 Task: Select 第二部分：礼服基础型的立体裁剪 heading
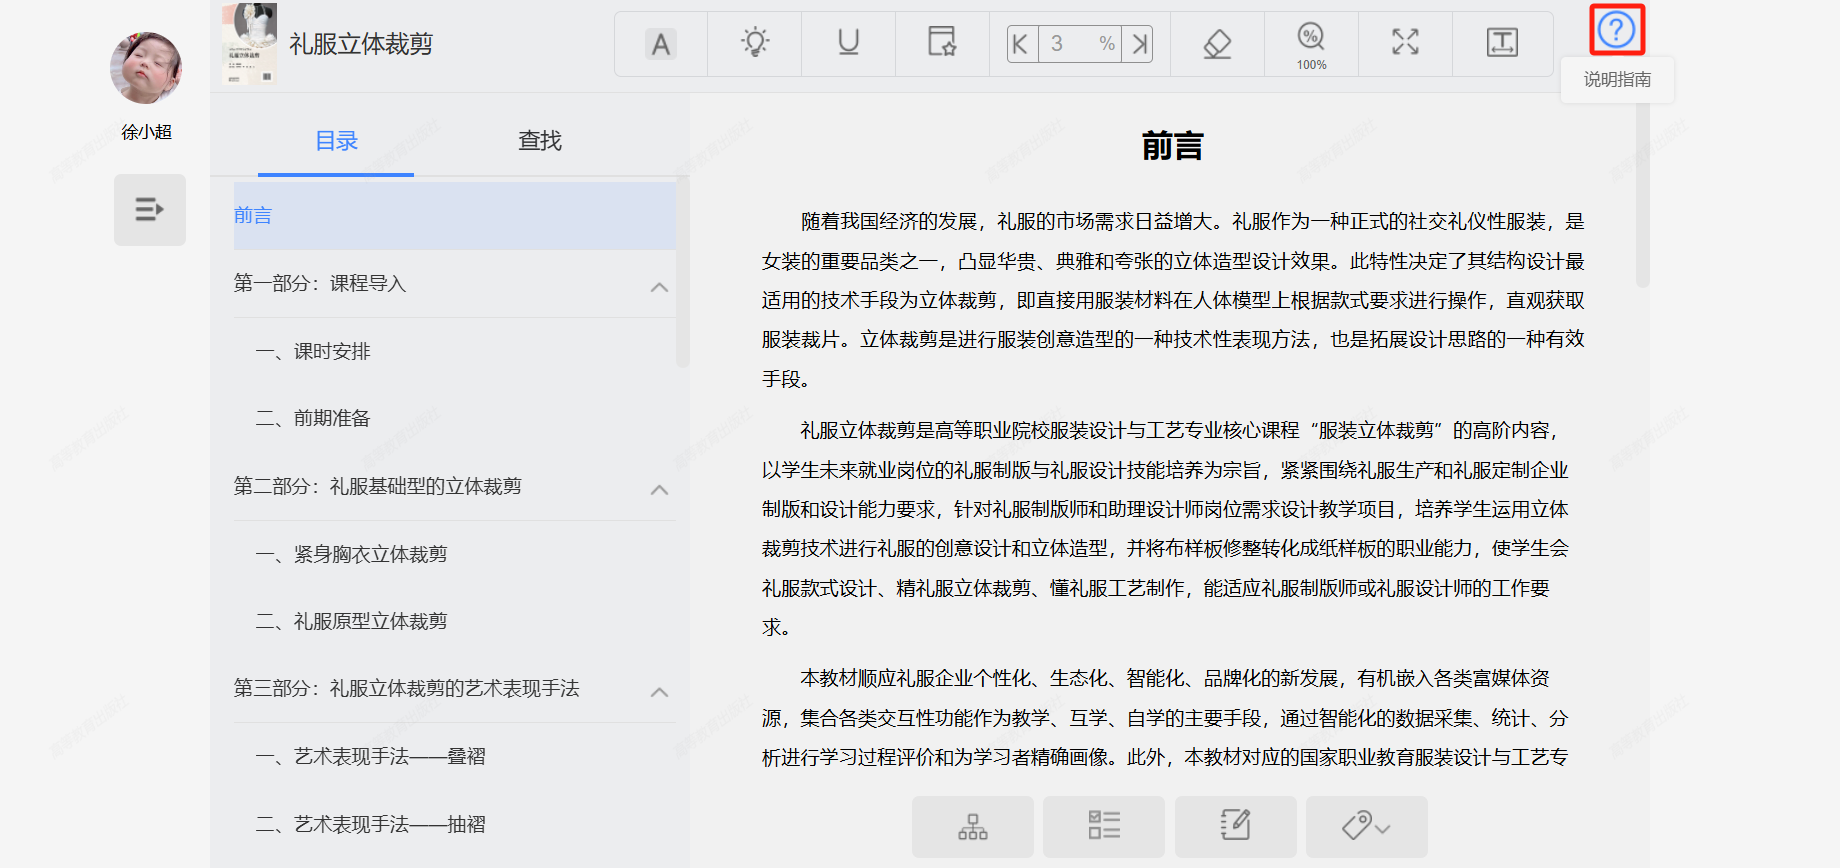(378, 486)
